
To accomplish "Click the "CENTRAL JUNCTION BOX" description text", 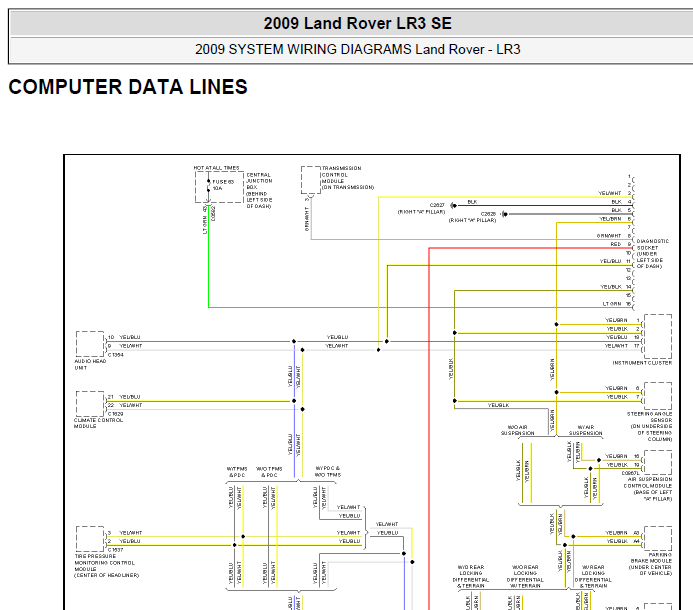I will 259,191.
